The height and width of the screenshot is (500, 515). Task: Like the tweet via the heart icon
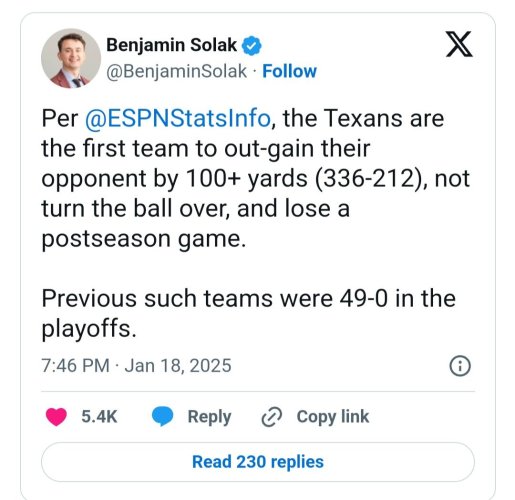coord(56,417)
